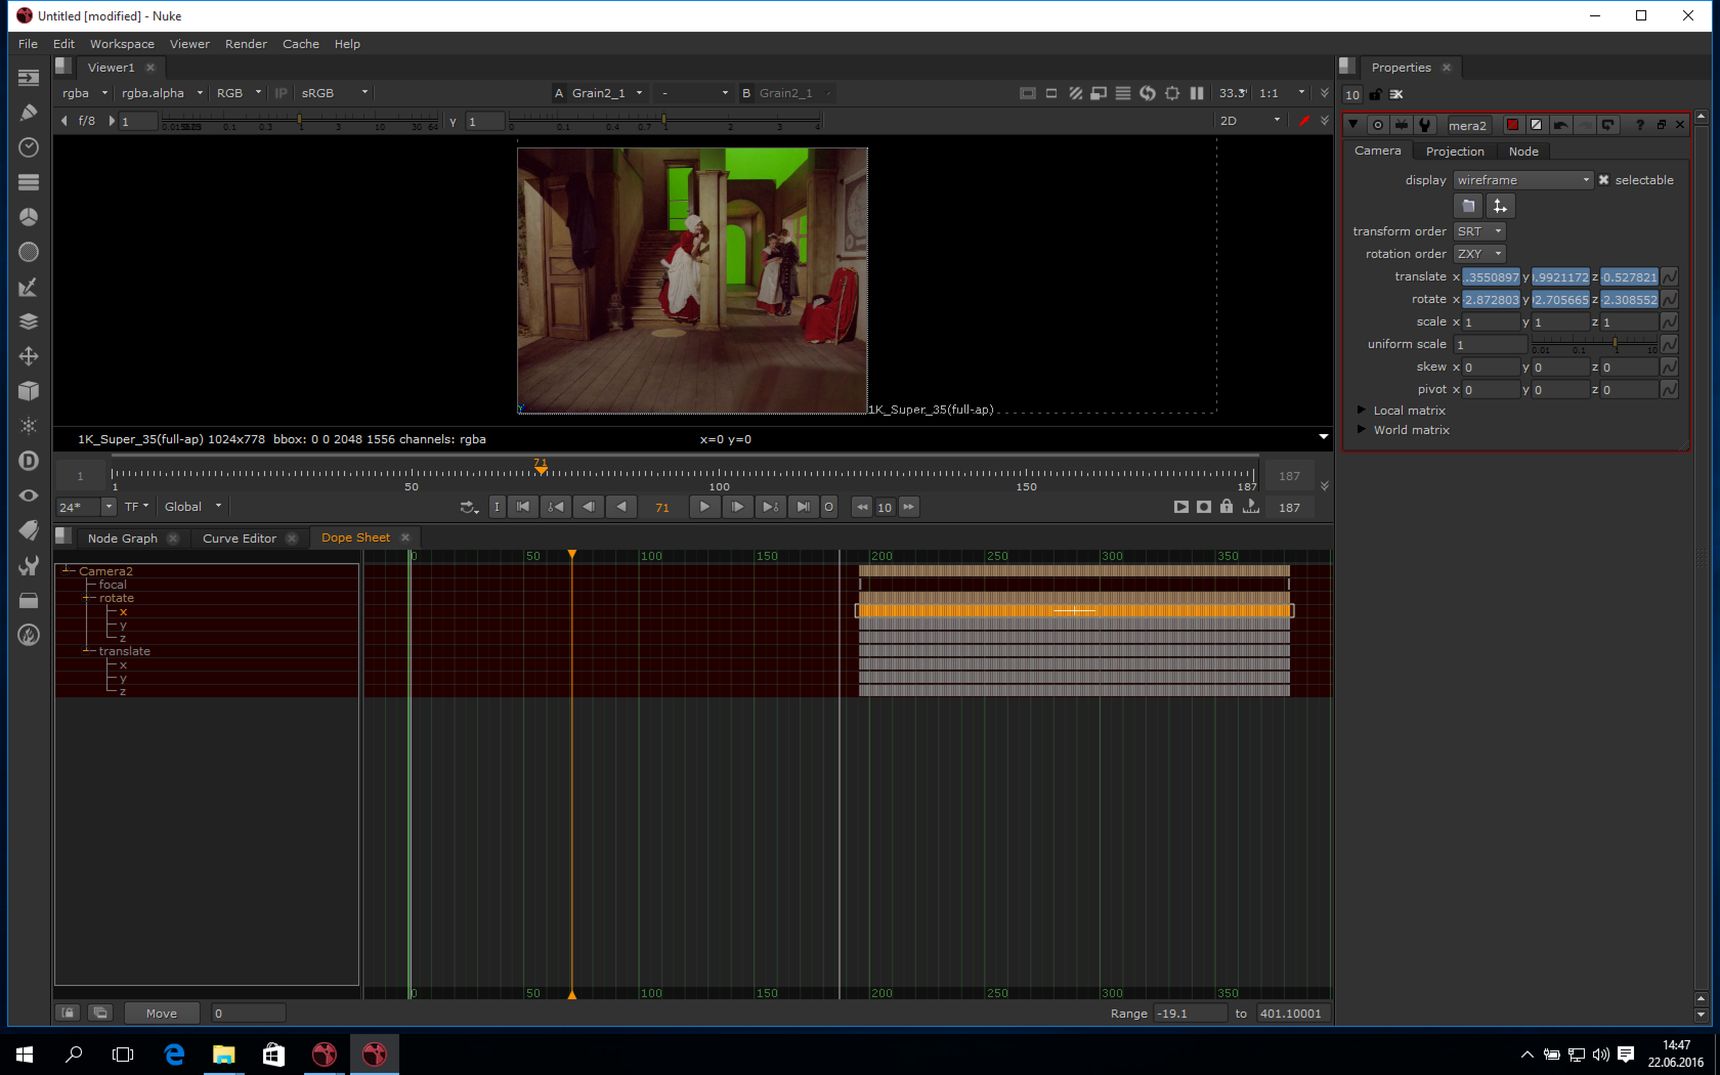Switch to the Projection tab

pyautogui.click(x=1454, y=151)
